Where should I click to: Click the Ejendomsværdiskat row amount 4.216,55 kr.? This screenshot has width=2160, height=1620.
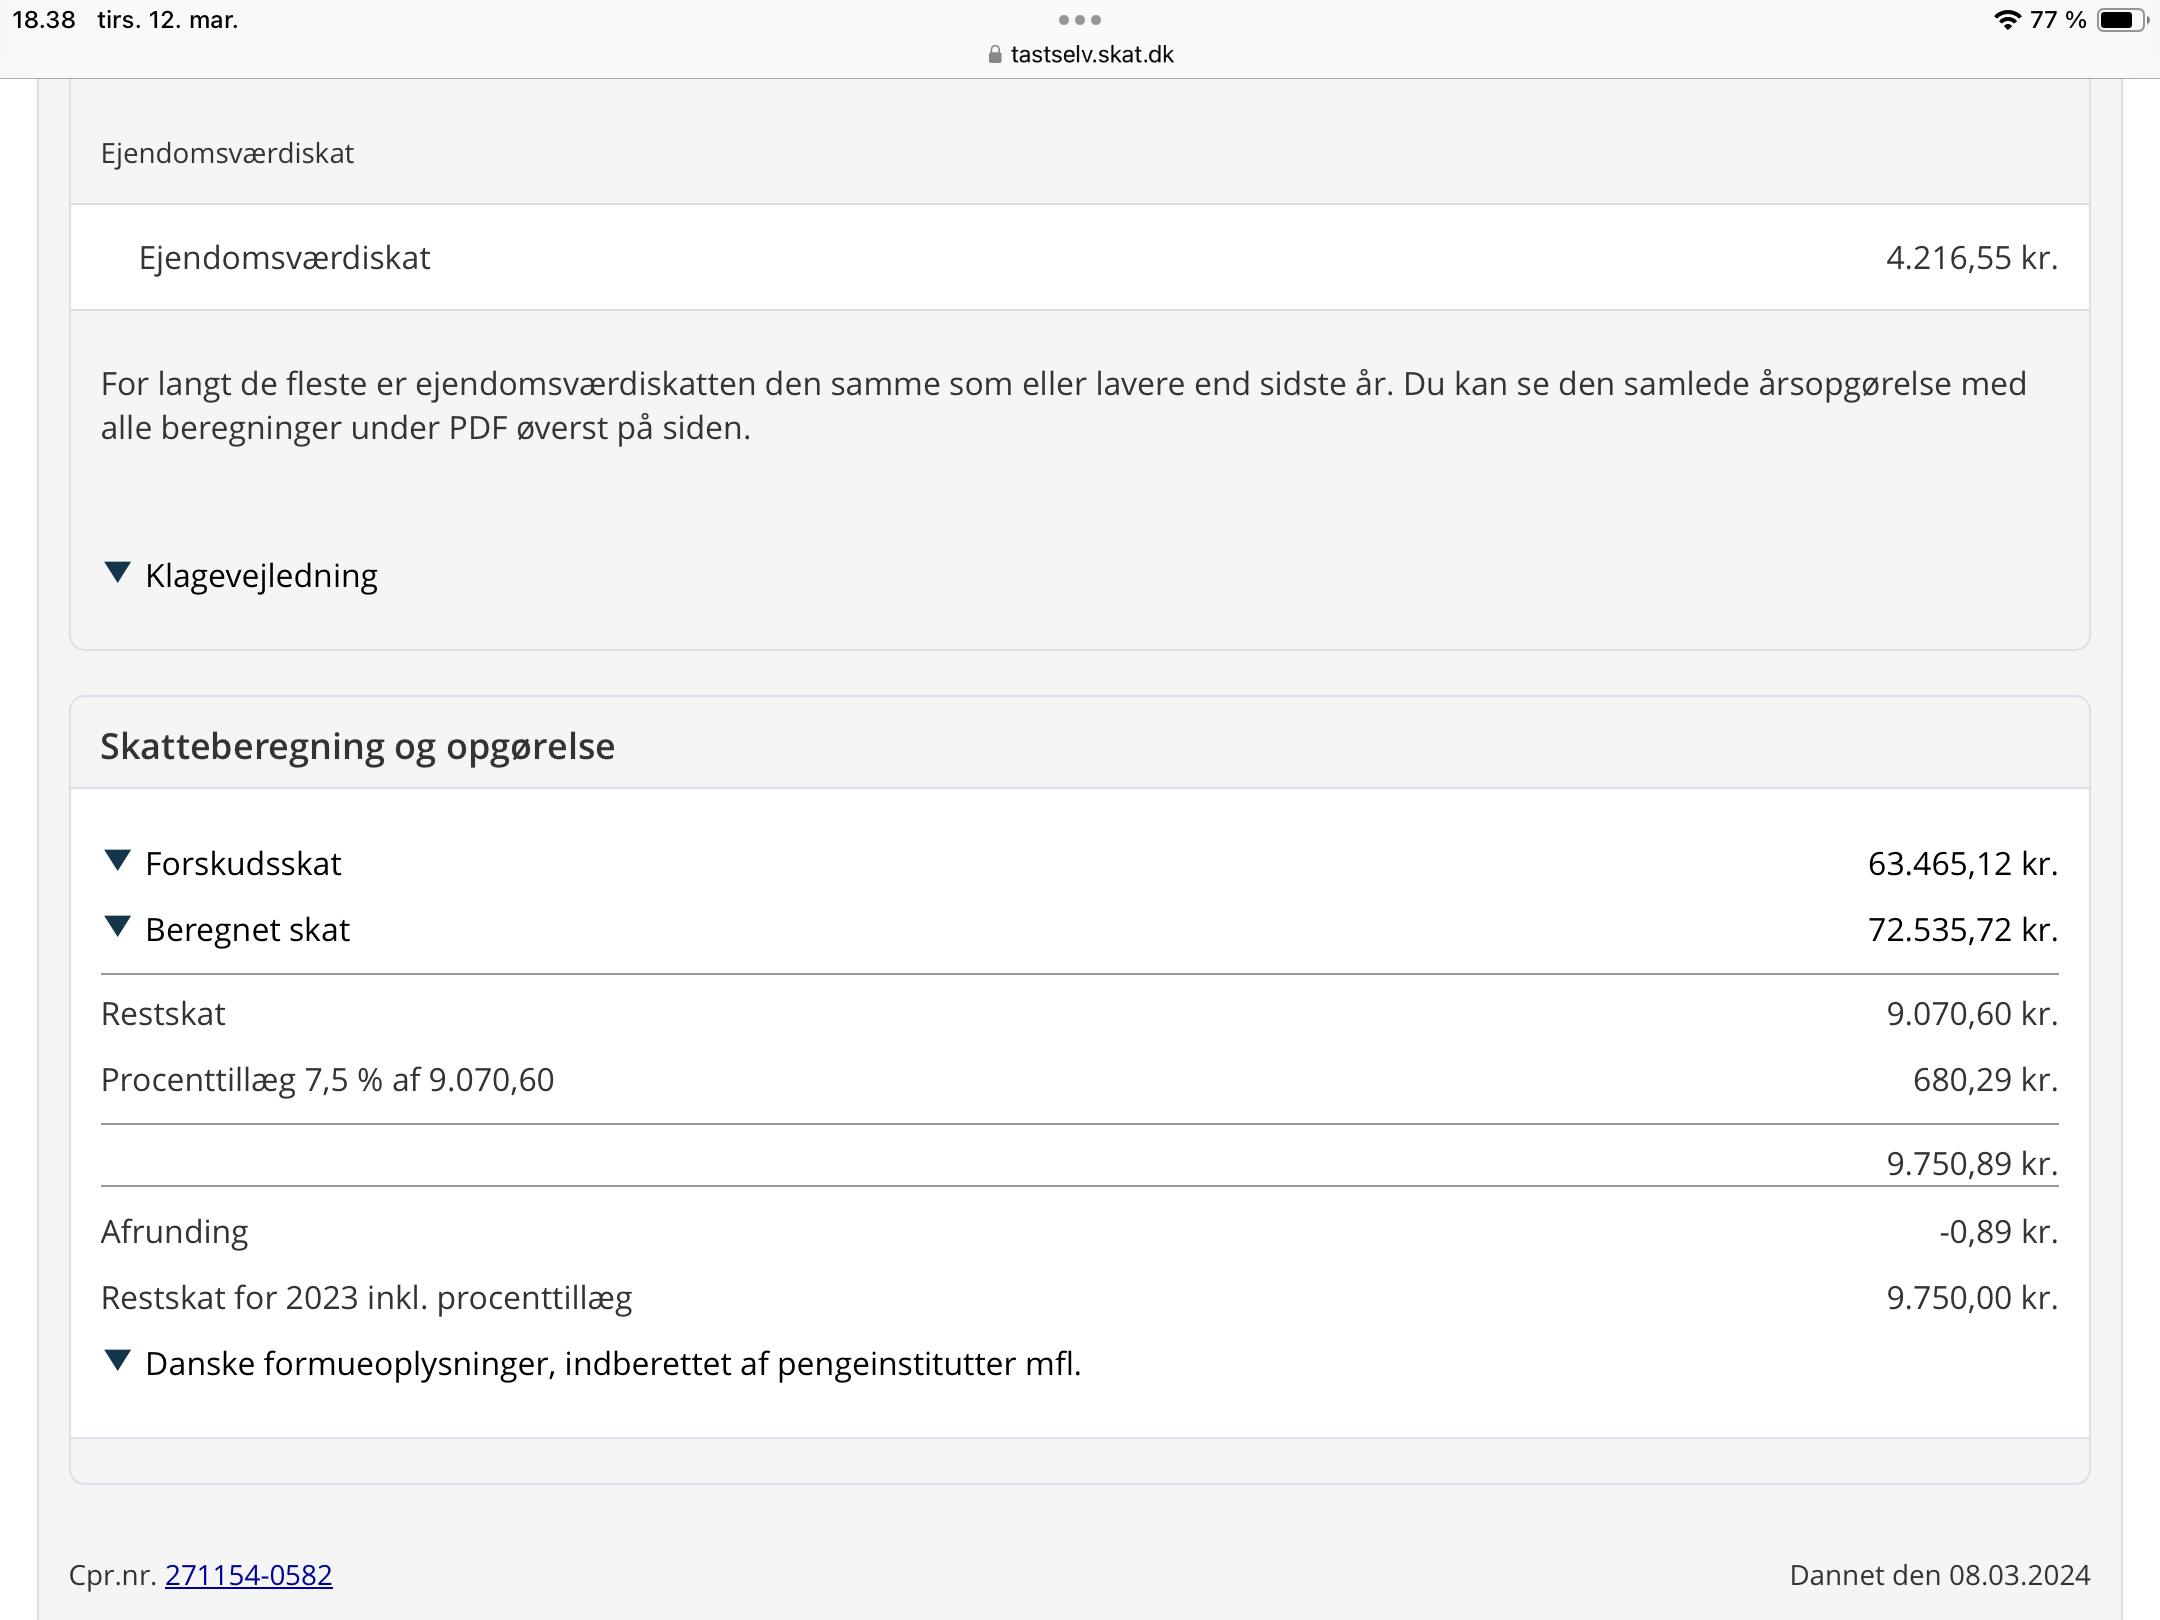pos(1971,258)
